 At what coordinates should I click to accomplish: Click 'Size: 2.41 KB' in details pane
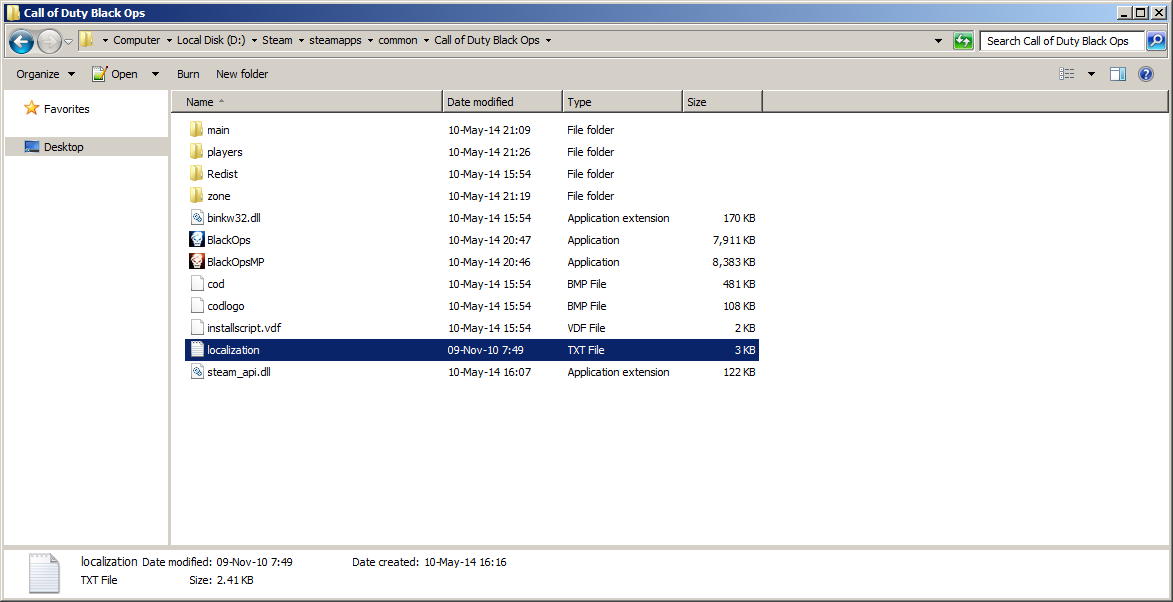(x=221, y=580)
